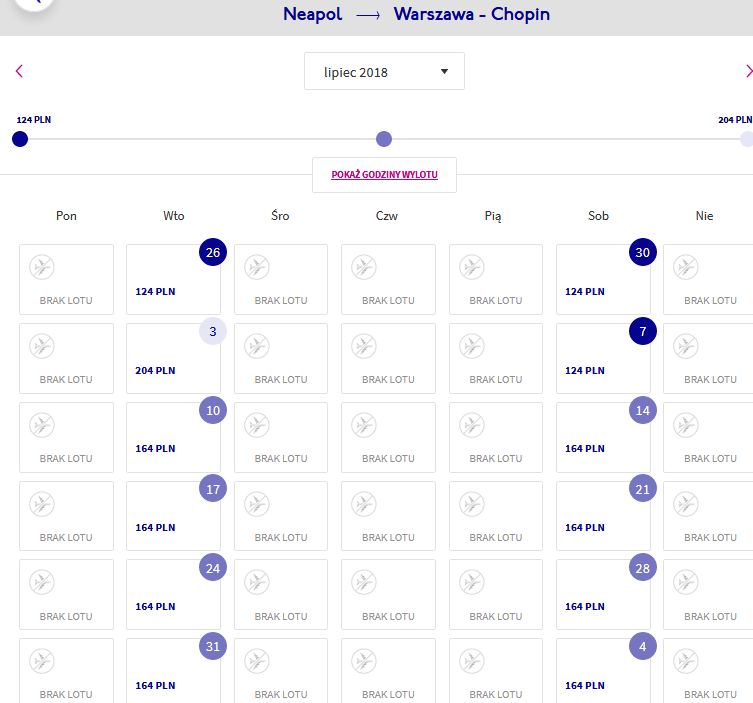The width and height of the screenshot is (753, 703).
Task: Click no-flight plane icon in Friday first row
Action: [x=472, y=267]
